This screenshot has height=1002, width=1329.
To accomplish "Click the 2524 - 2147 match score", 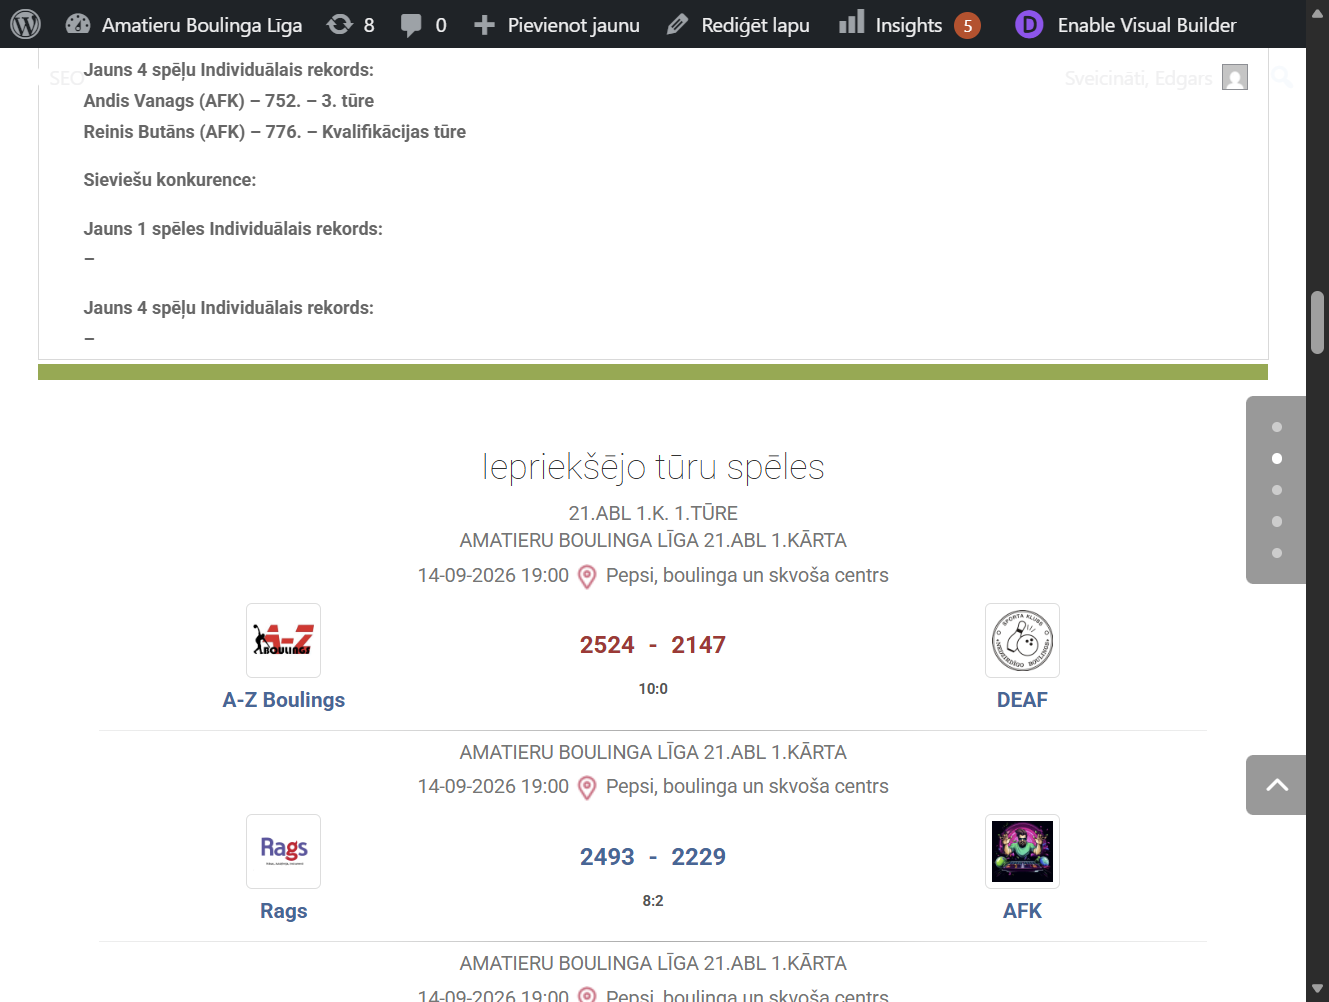I will point(653,645).
